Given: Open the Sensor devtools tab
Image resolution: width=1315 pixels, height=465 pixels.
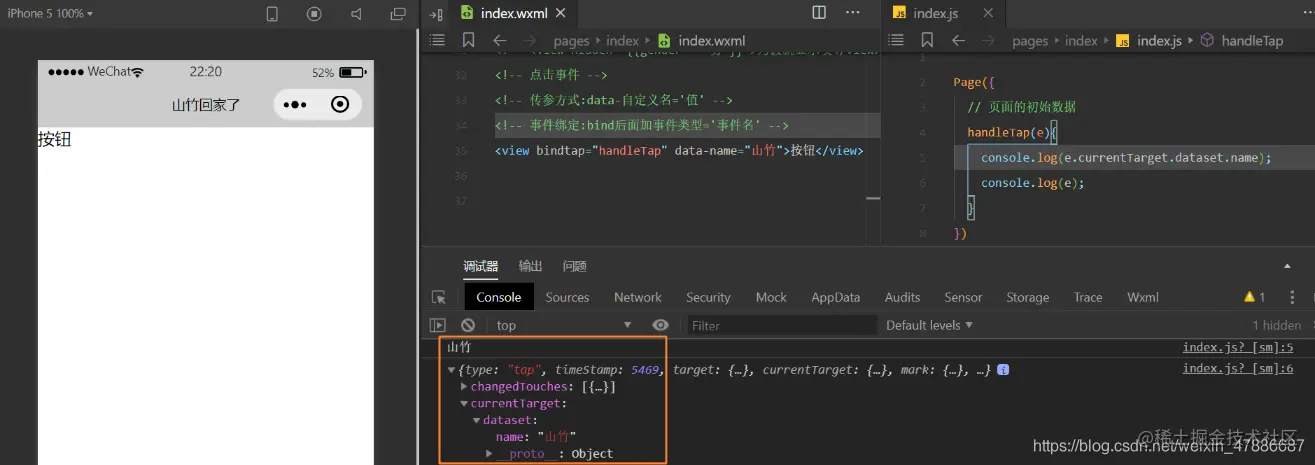Looking at the screenshot, I should coord(963,297).
